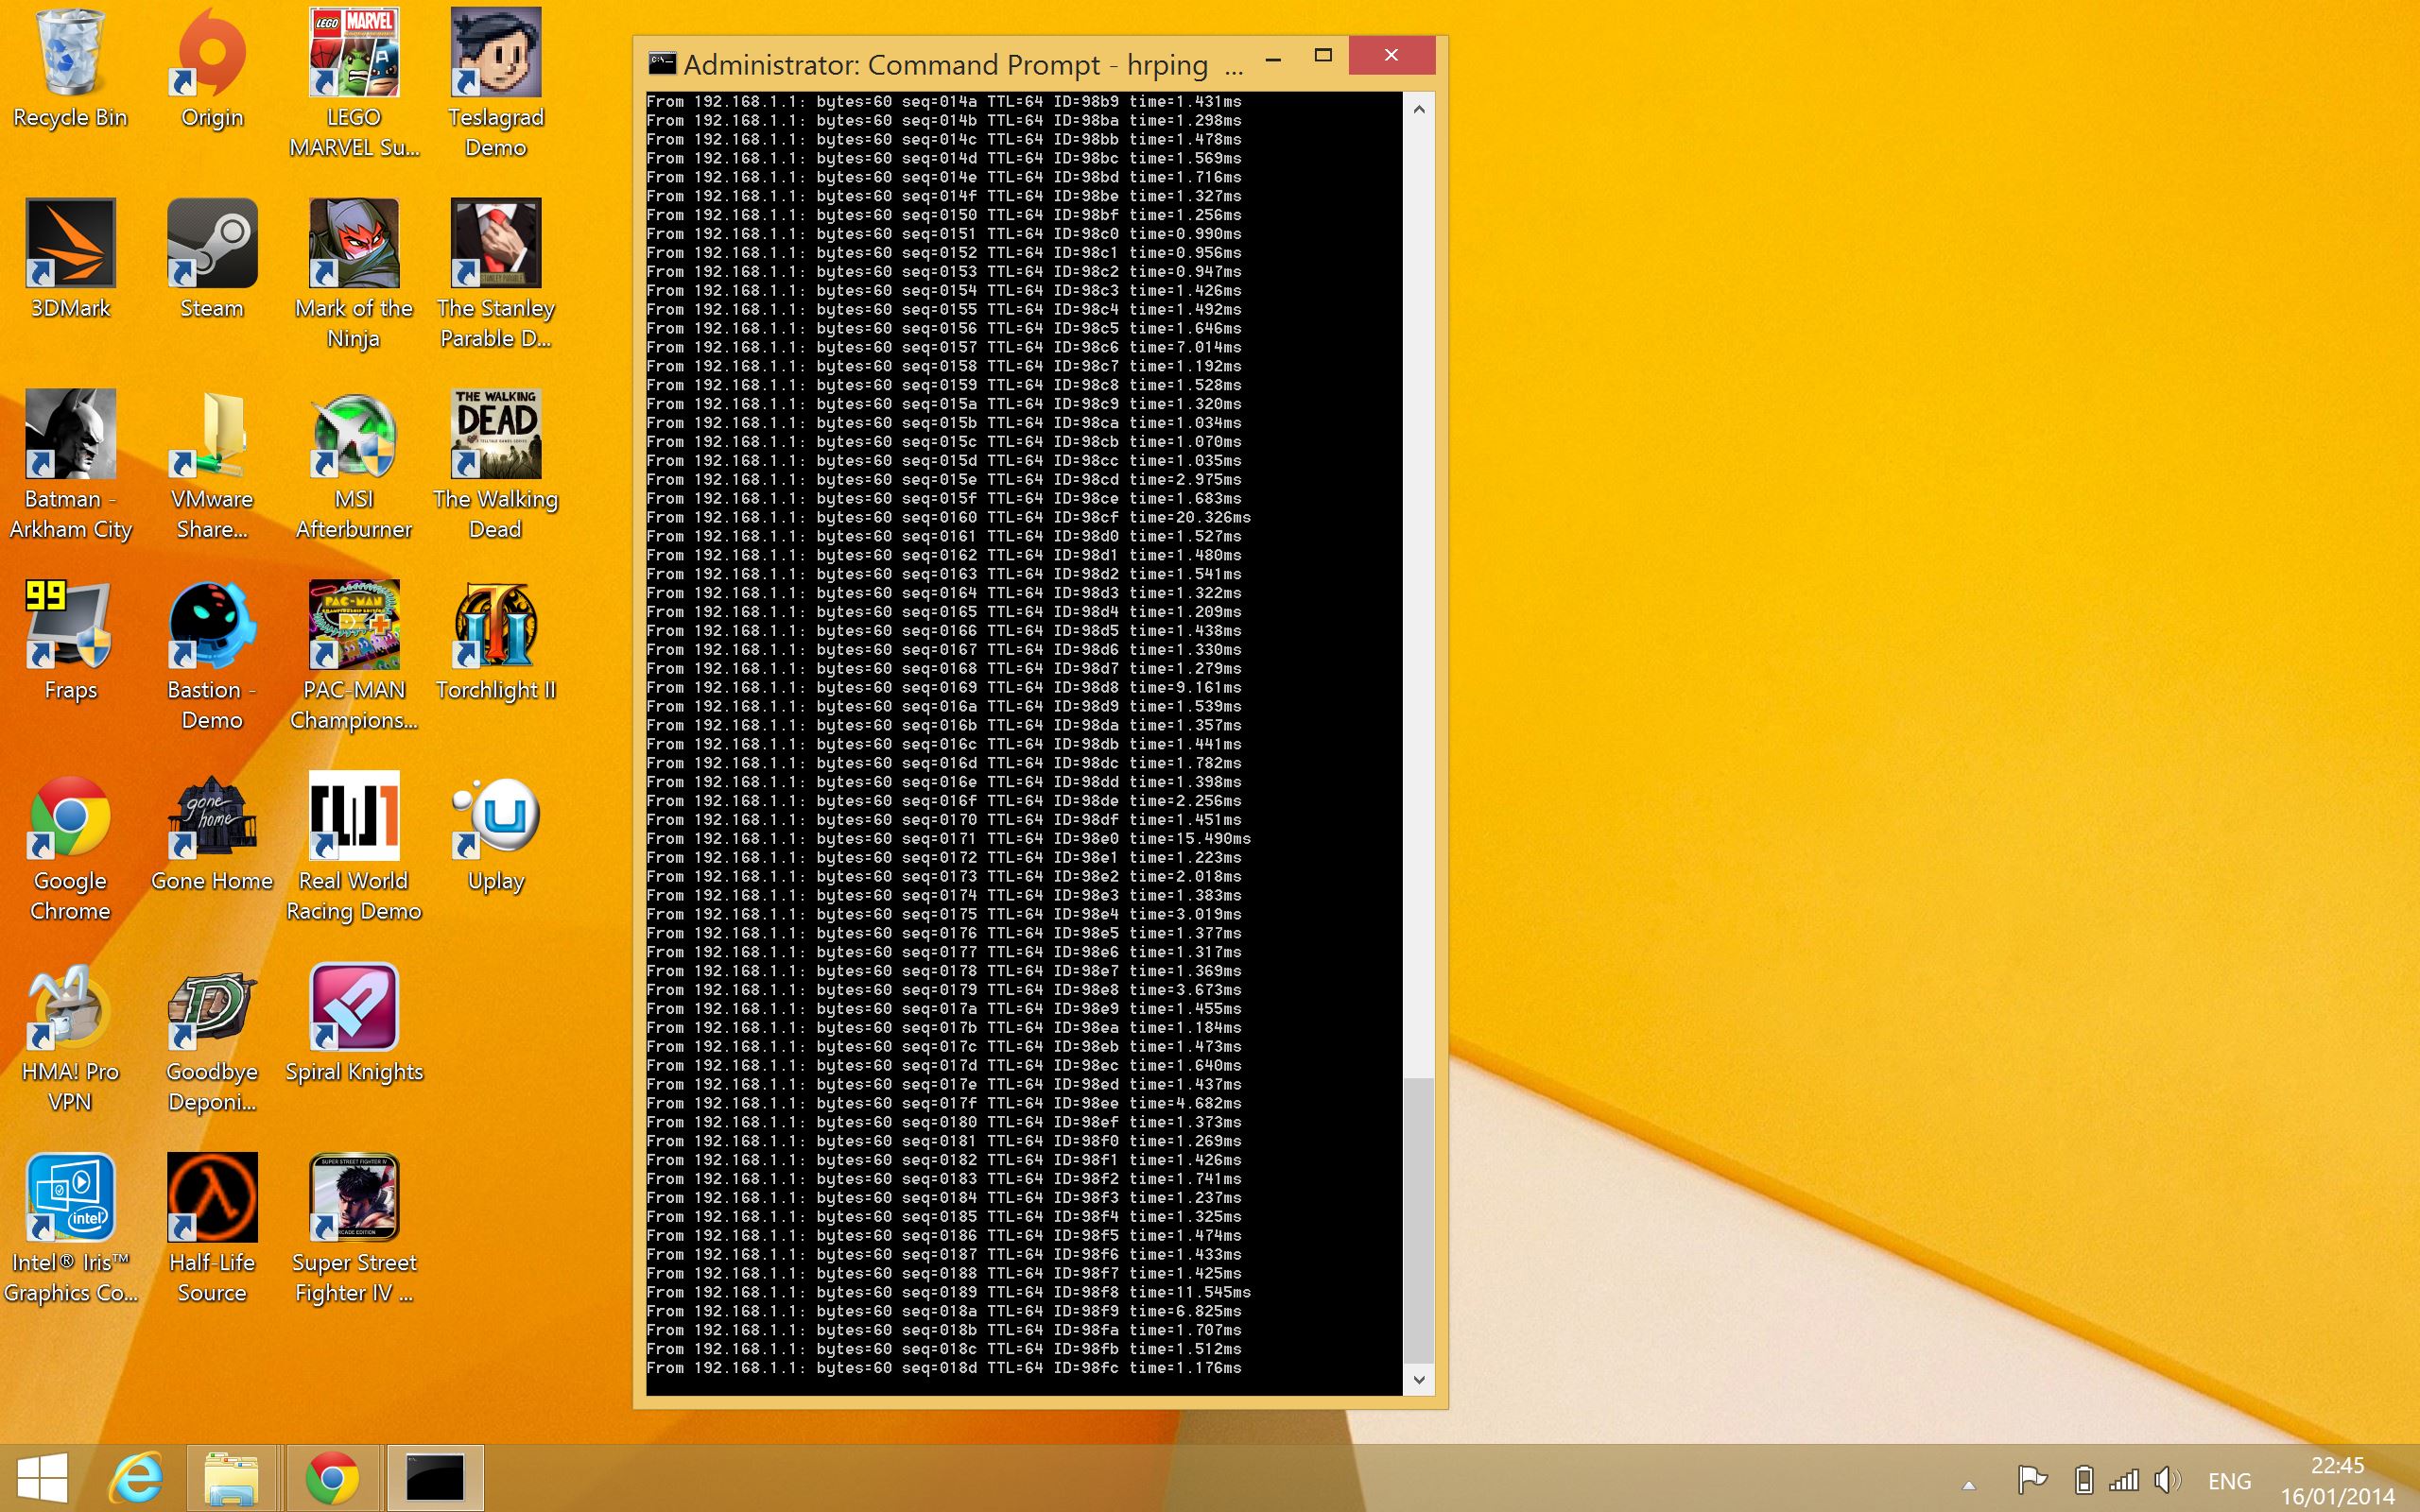
Task: Select the Torchlight II desktop icon
Action: pyautogui.click(x=496, y=626)
